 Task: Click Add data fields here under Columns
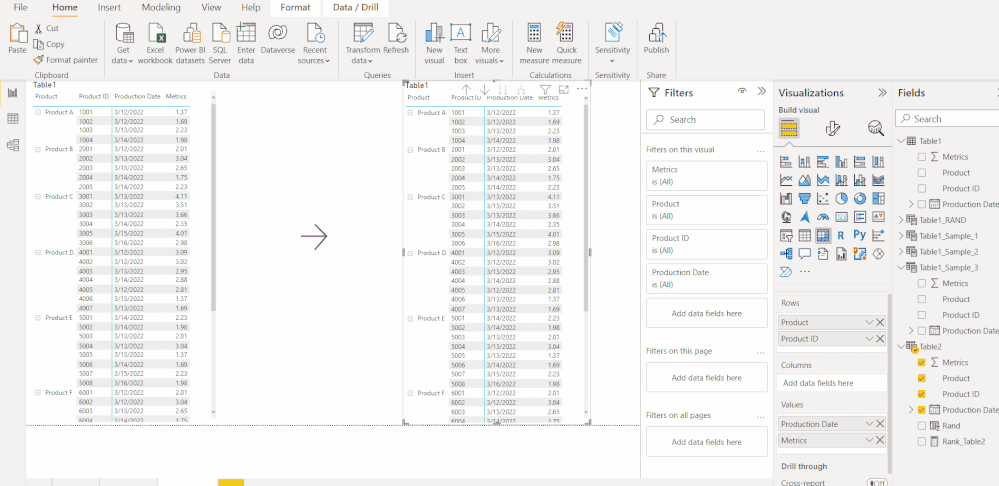point(831,383)
